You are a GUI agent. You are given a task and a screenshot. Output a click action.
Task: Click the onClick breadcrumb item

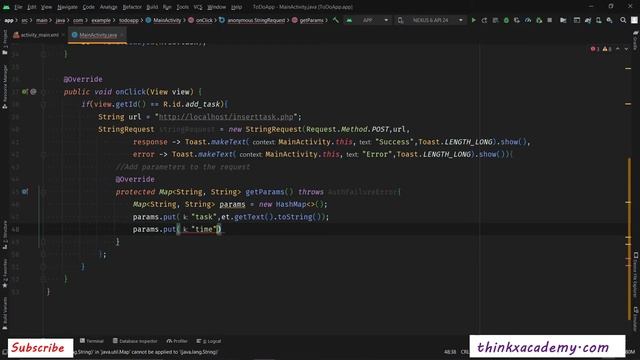pos(200,20)
